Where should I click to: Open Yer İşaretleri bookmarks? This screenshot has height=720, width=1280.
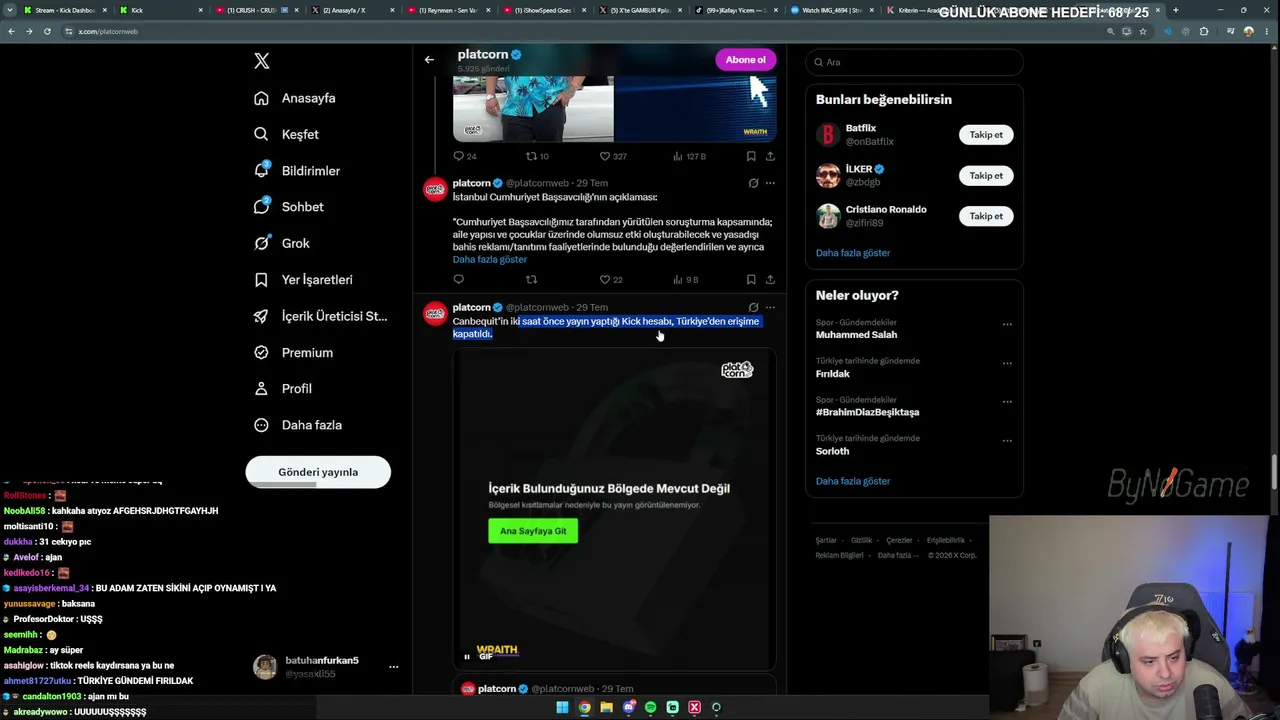tap(303, 280)
